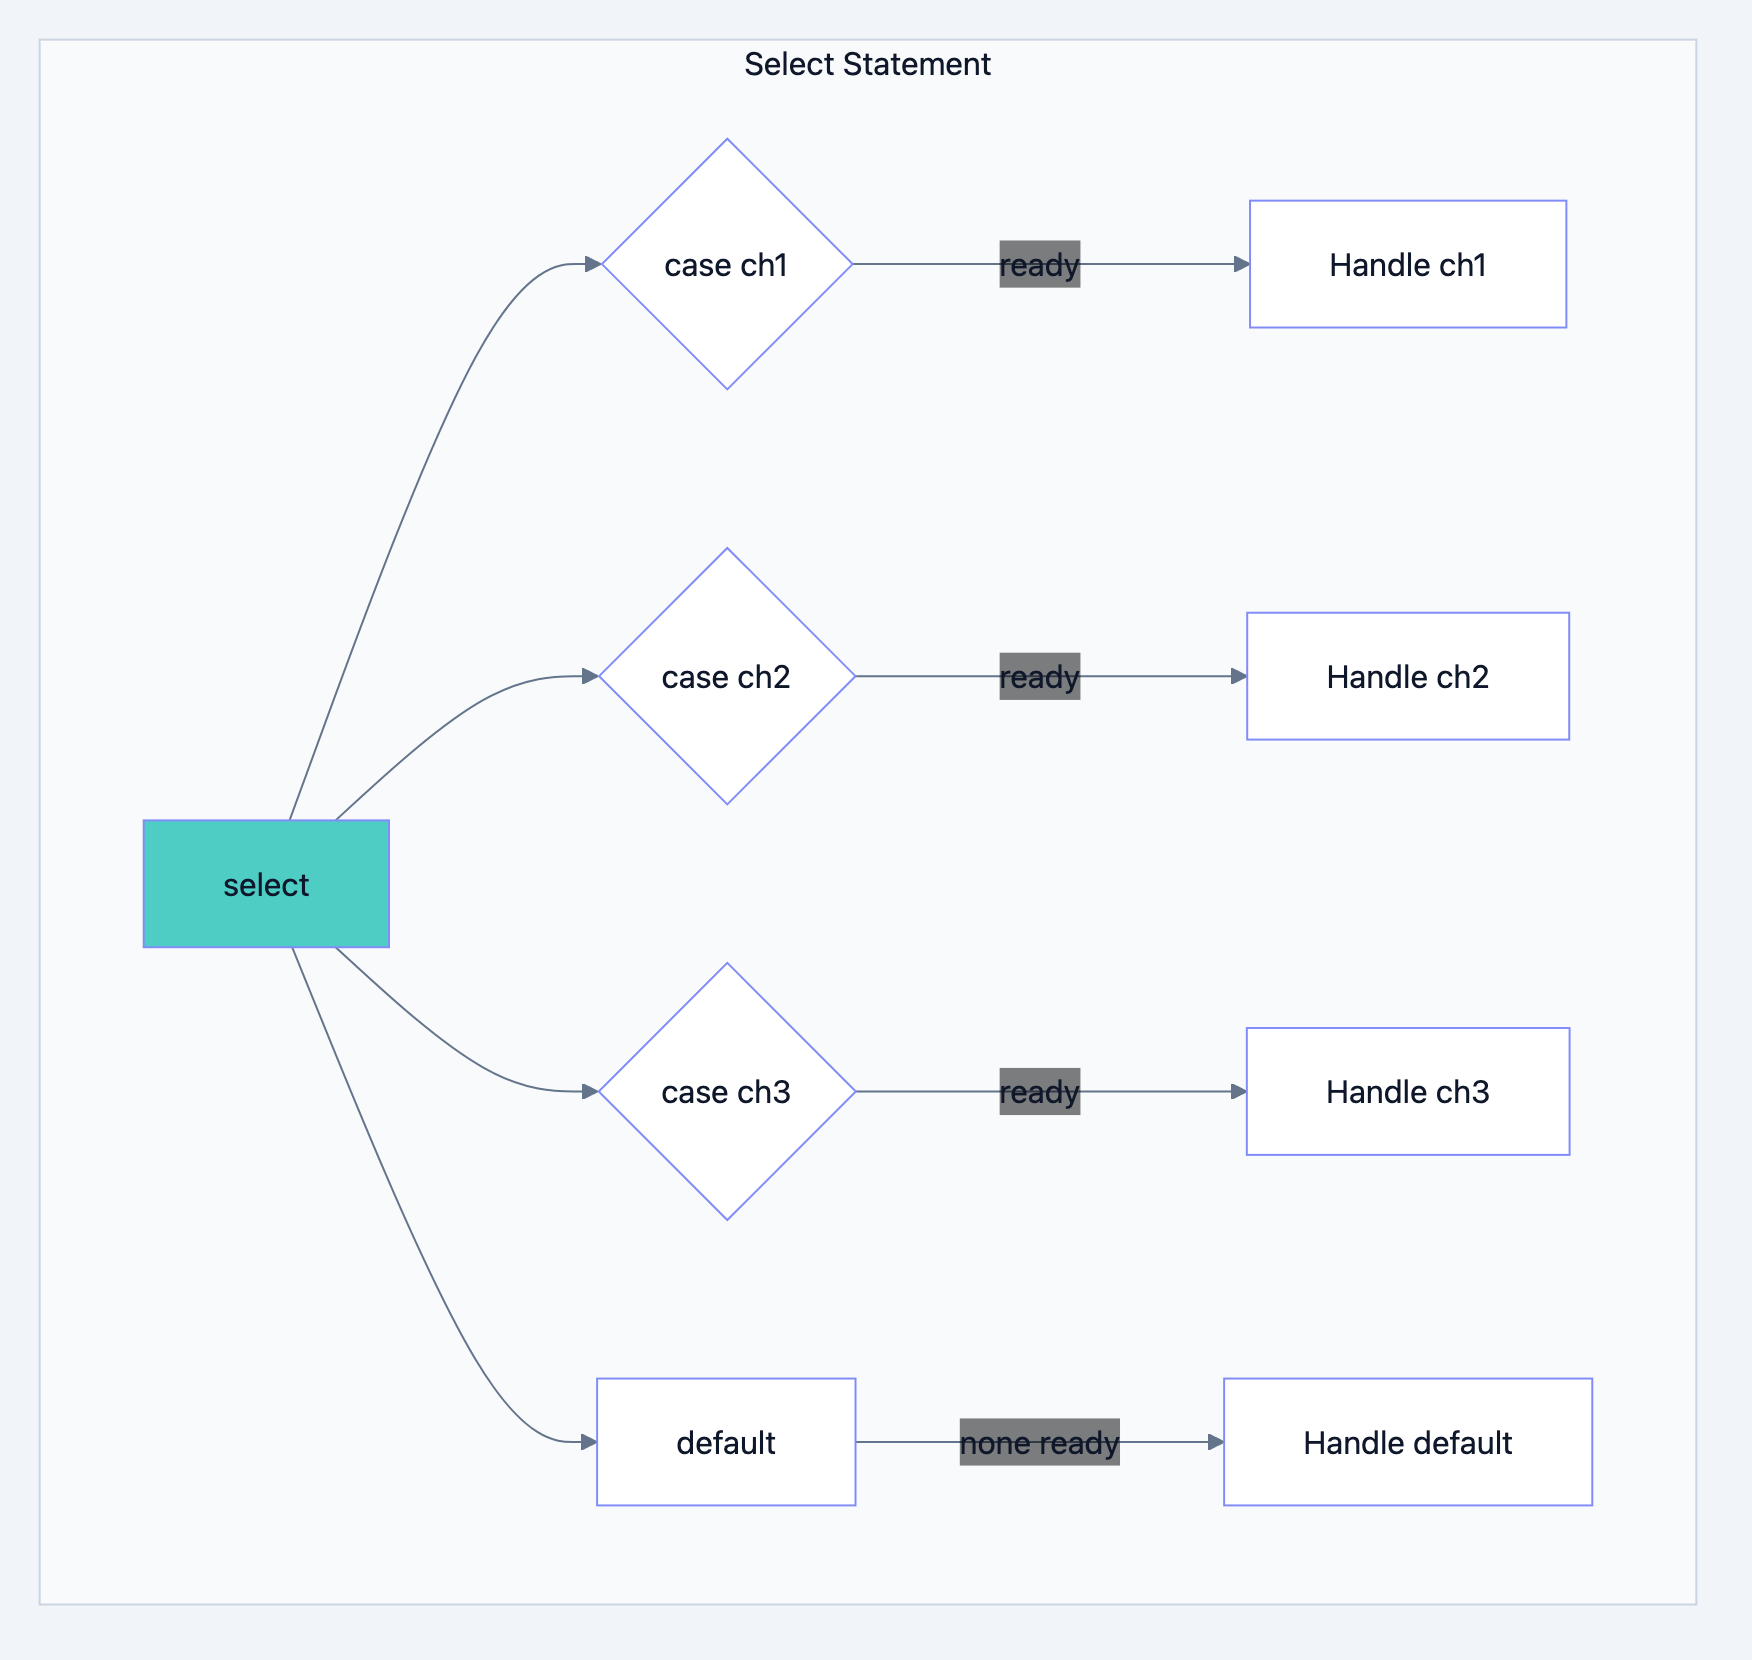Click the ready label near case ch1
Viewport: 1752px width, 1660px height.
point(1039,264)
